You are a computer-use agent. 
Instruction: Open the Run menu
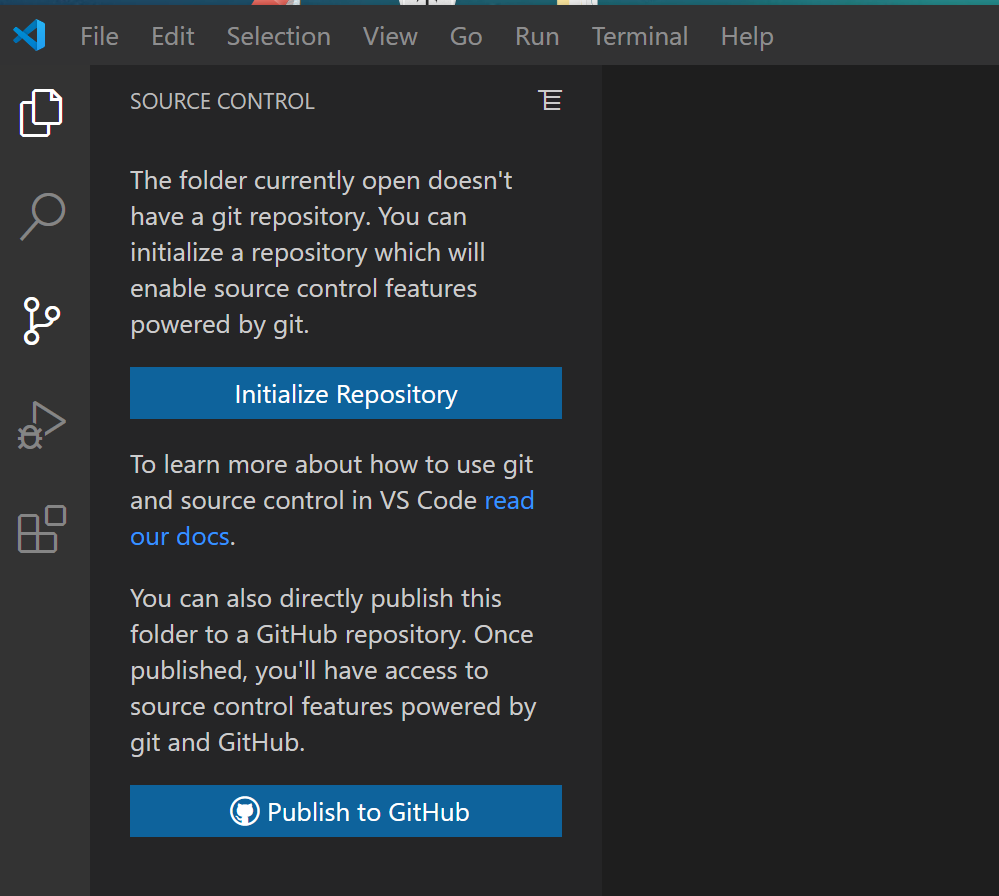[537, 36]
